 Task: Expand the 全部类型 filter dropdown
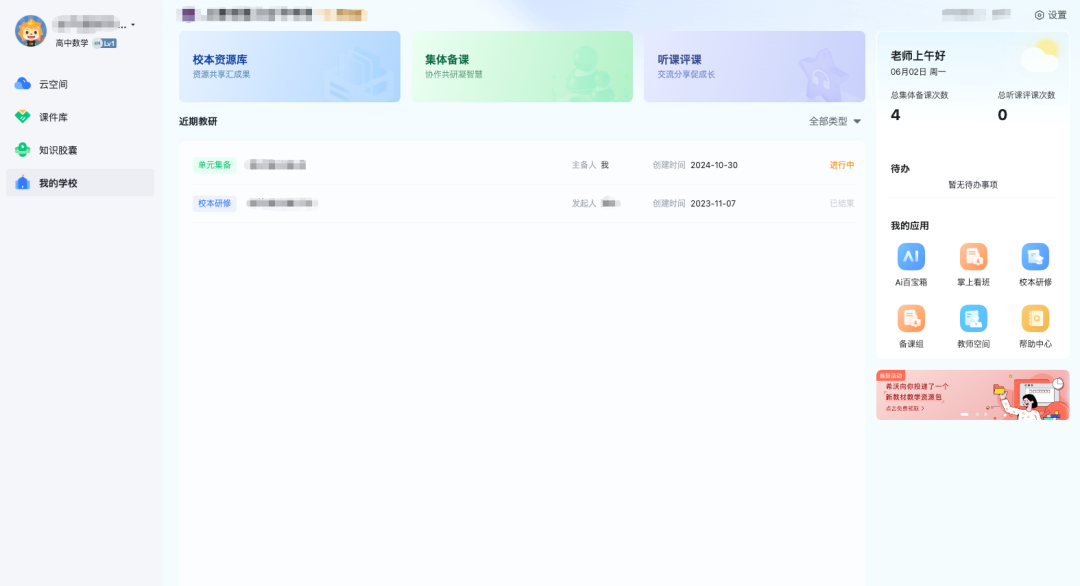827,119
